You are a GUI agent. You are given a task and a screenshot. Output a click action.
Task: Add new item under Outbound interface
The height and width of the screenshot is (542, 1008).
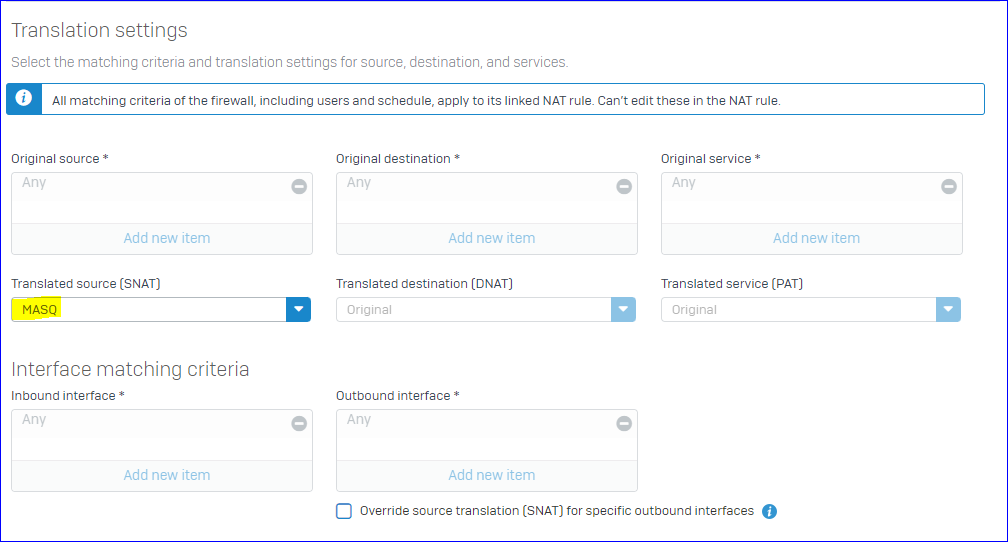click(x=491, y=475)
